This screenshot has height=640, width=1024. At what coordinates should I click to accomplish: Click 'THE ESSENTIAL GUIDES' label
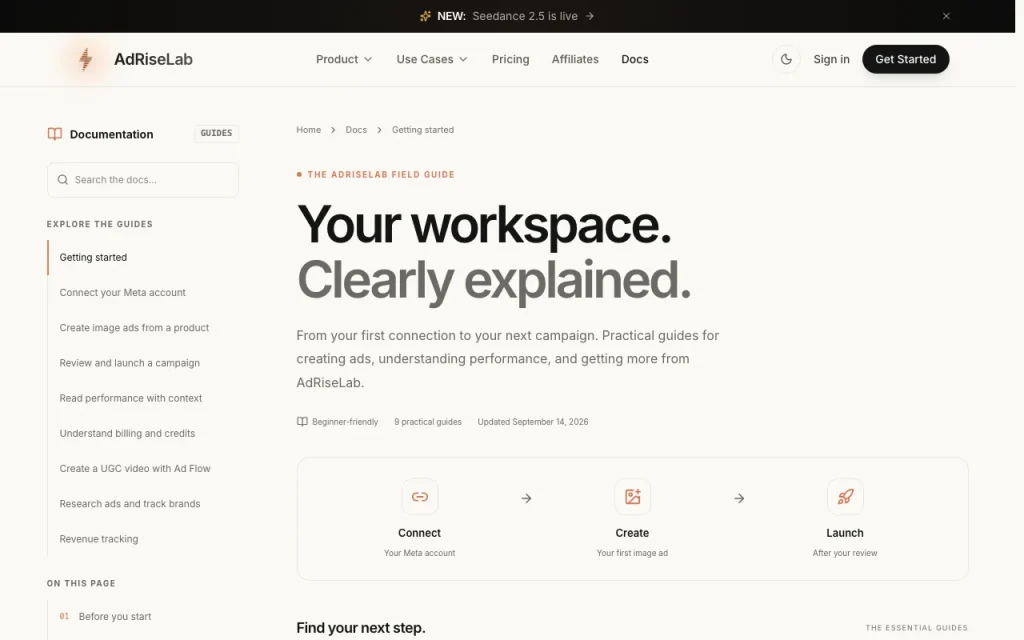coord(917,628)
